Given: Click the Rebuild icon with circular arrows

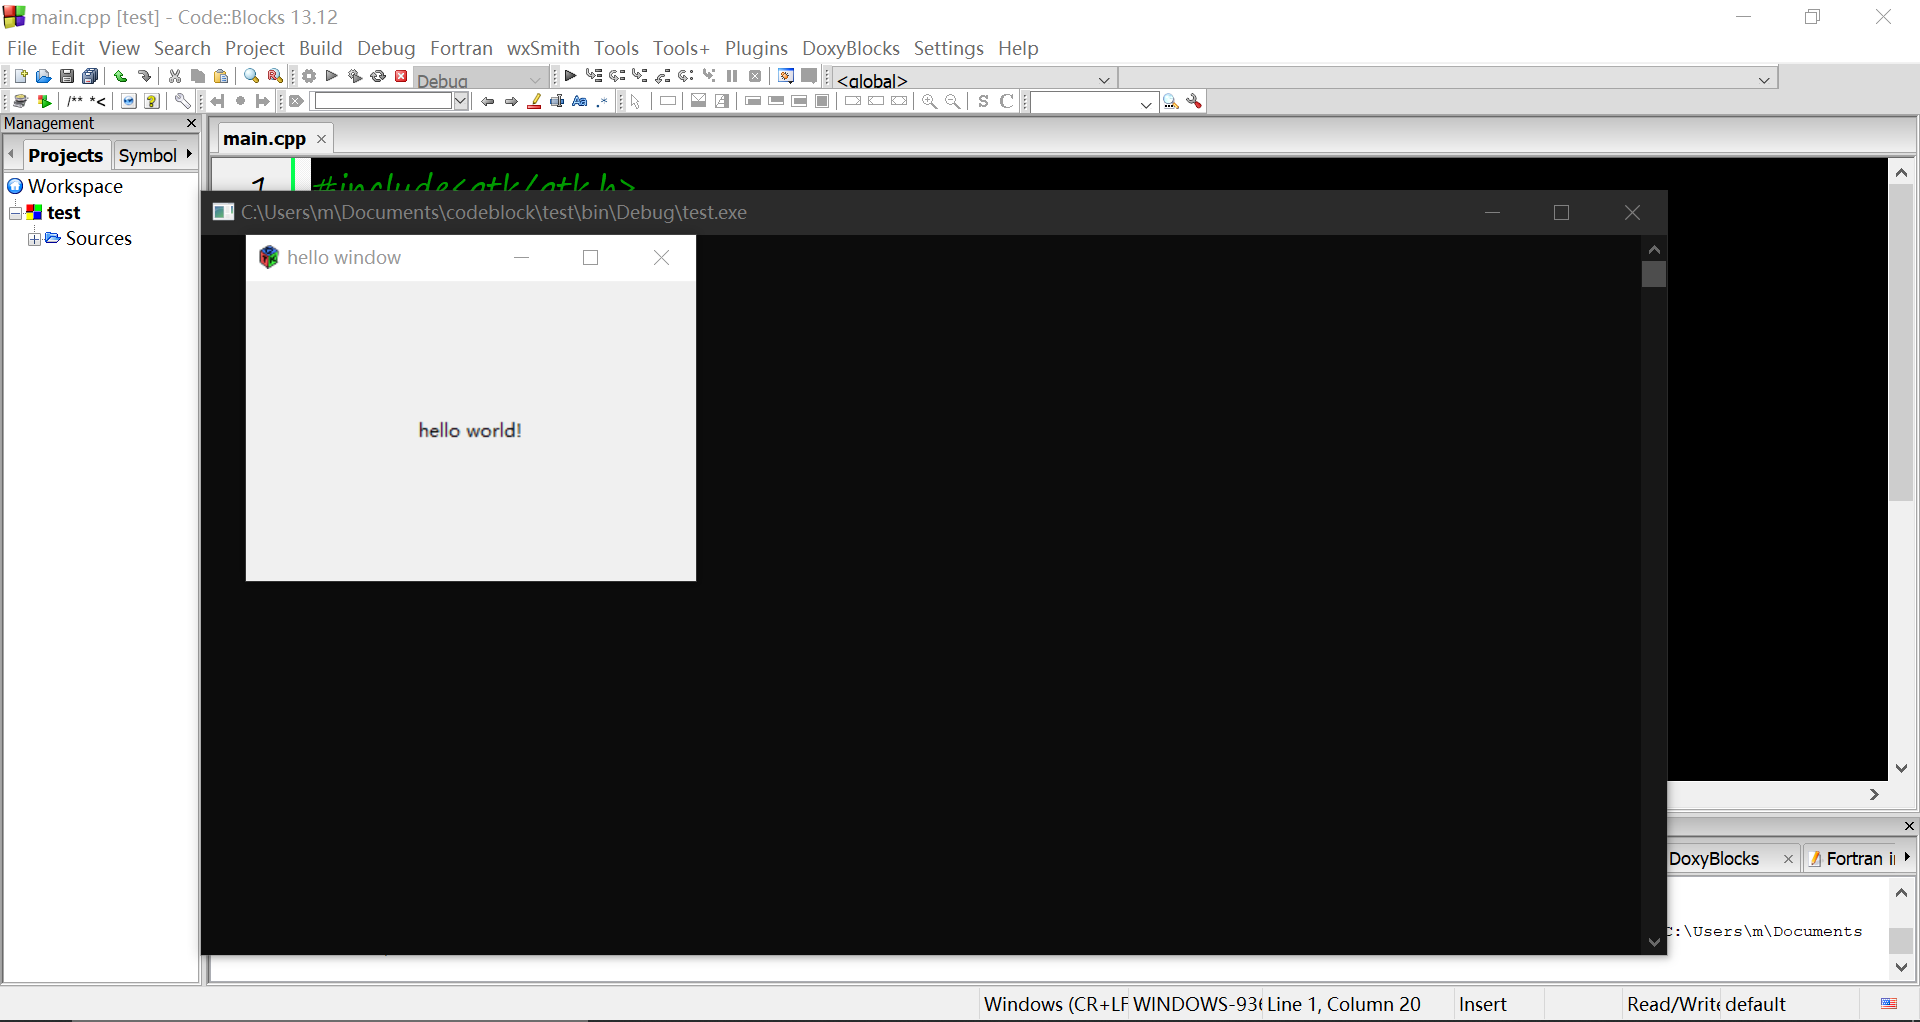Looking at the screenshot, I should [x=378, y=76].
